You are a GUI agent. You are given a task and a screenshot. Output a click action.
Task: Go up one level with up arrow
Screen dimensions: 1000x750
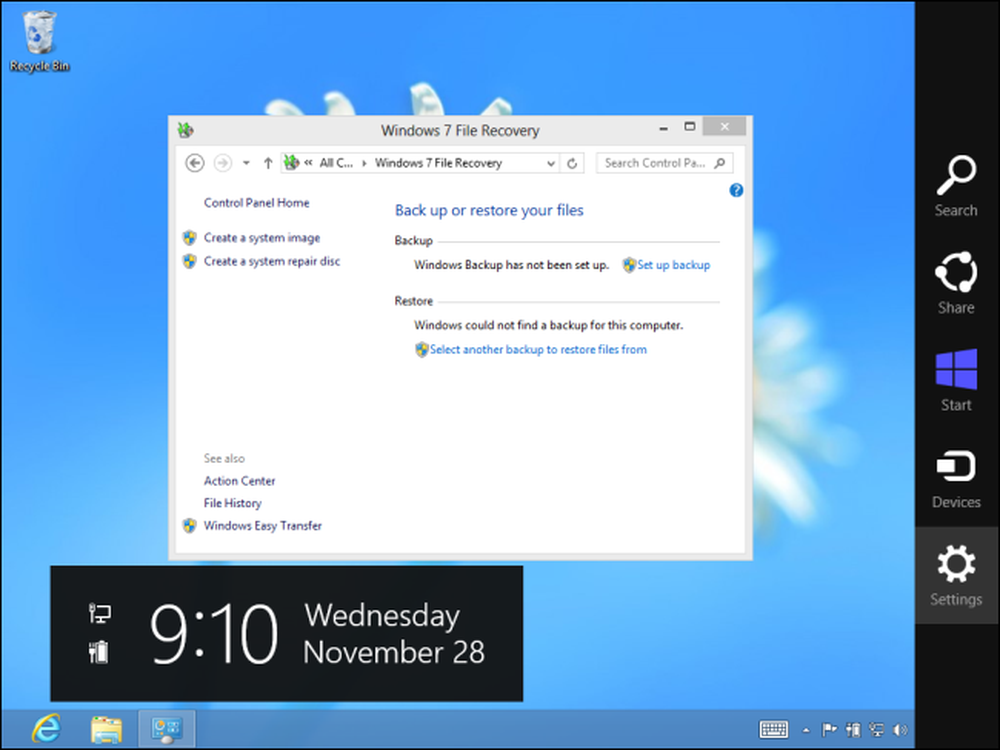point(268,163)
